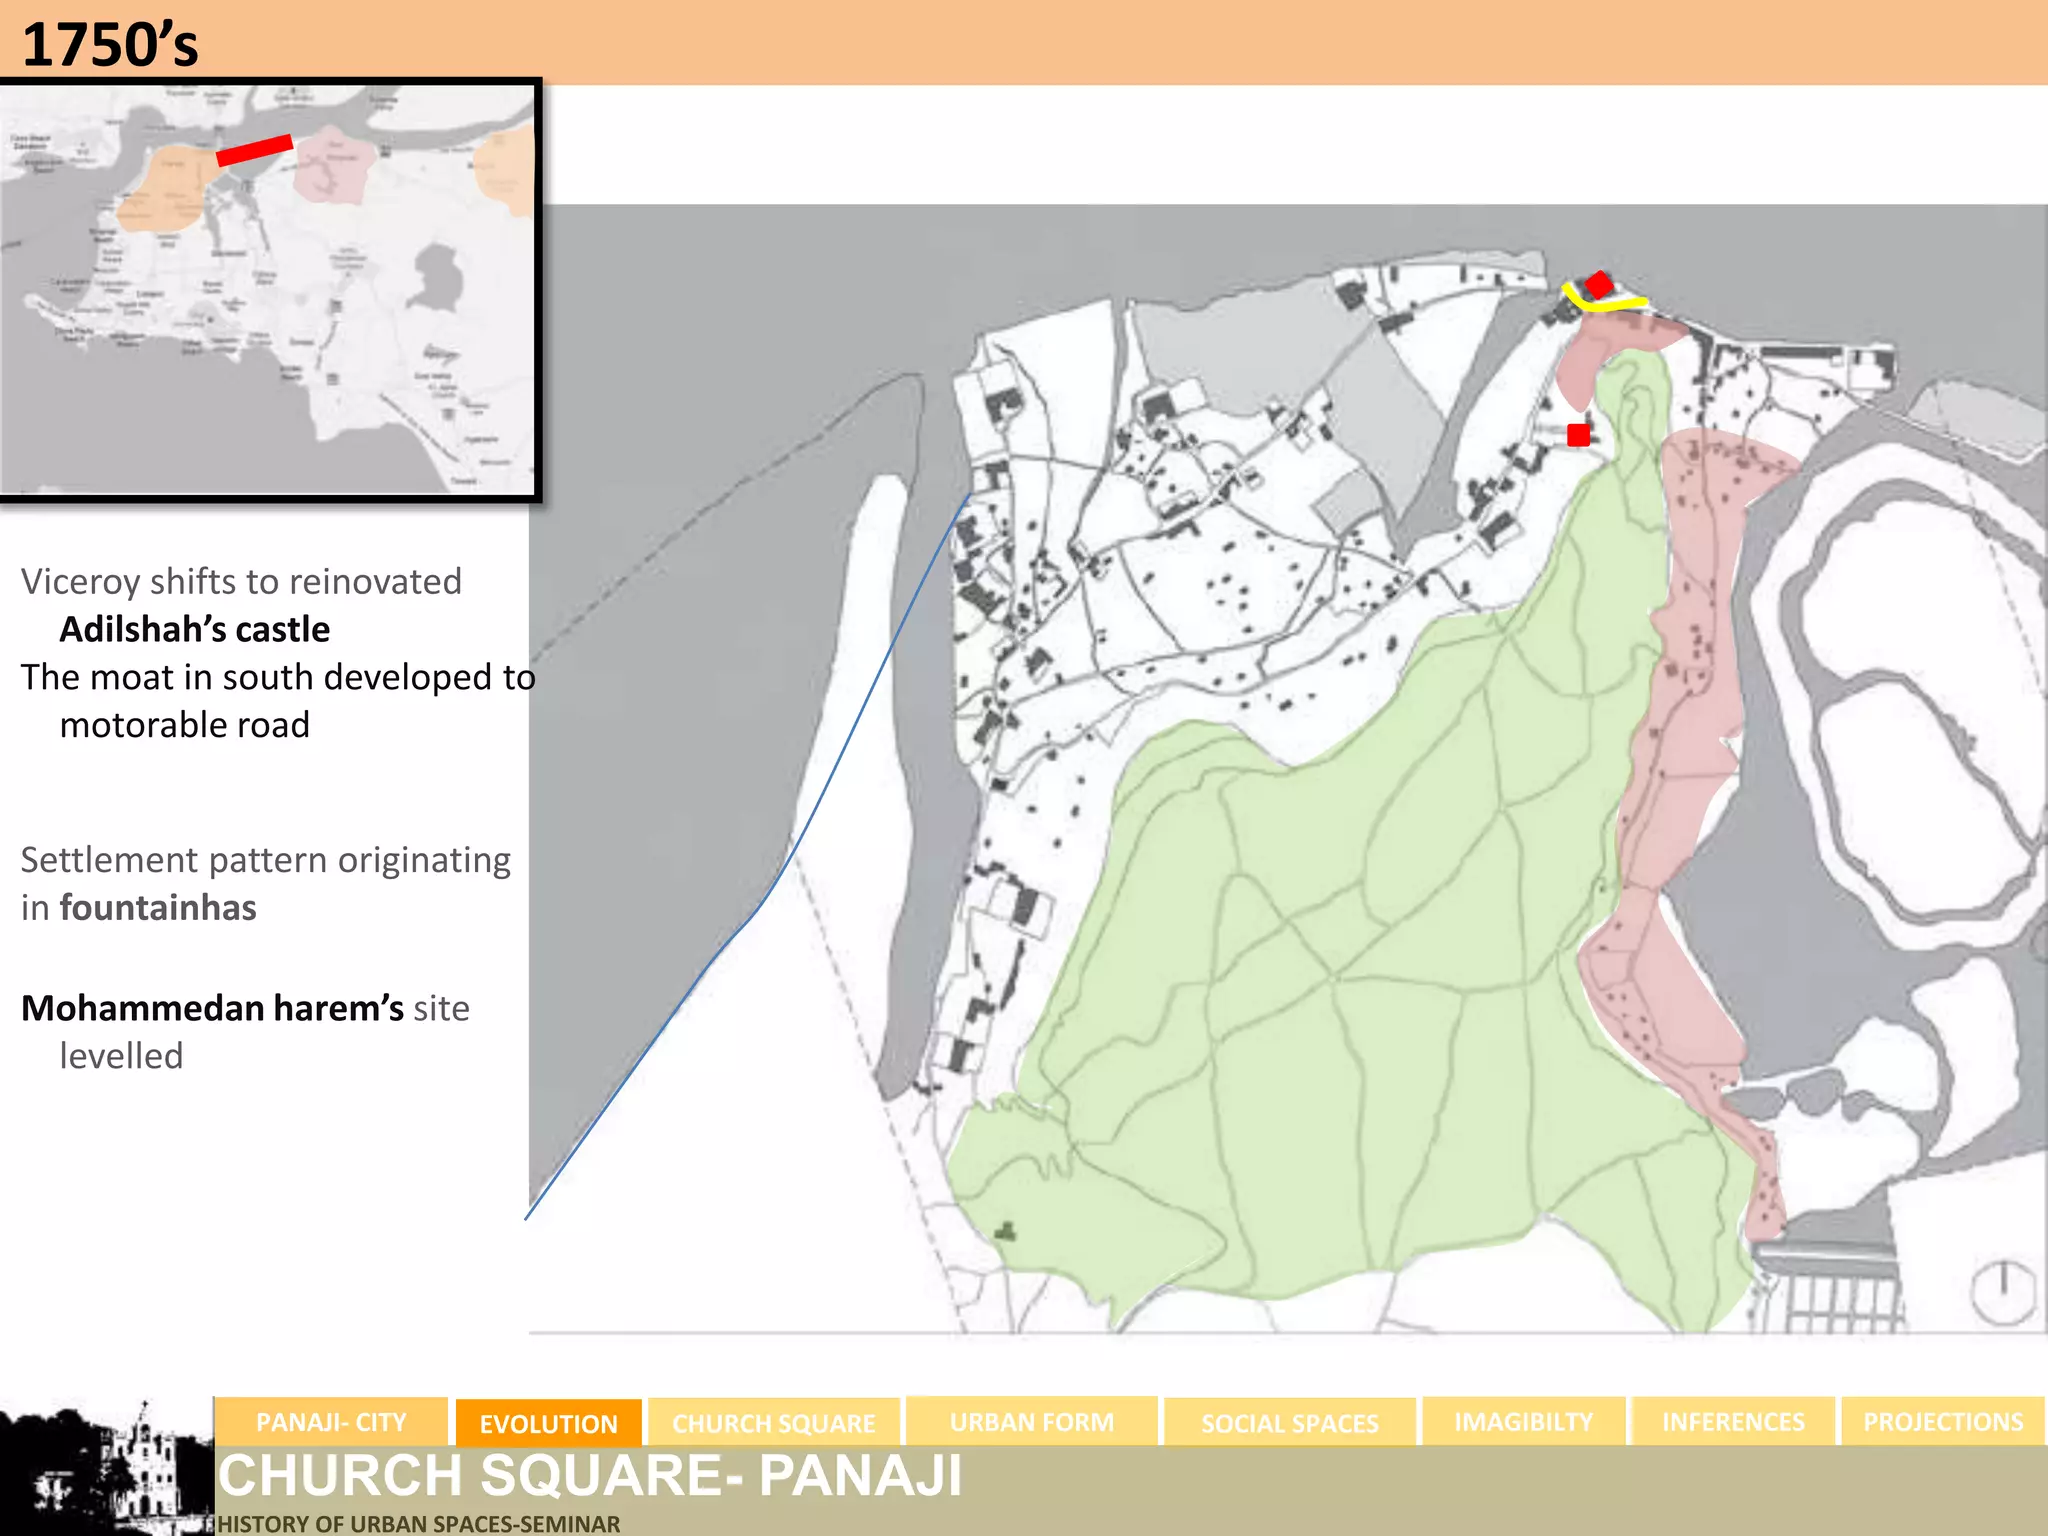
Task: Click the CHURCH SQUARE- PANAJI title text
Action: click(x=590, y=1475)
